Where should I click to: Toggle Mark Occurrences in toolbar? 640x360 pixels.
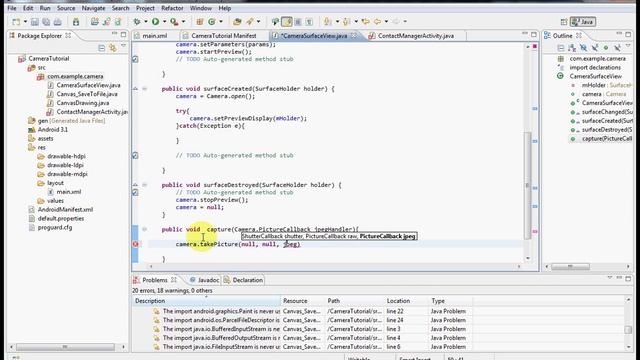287,22
